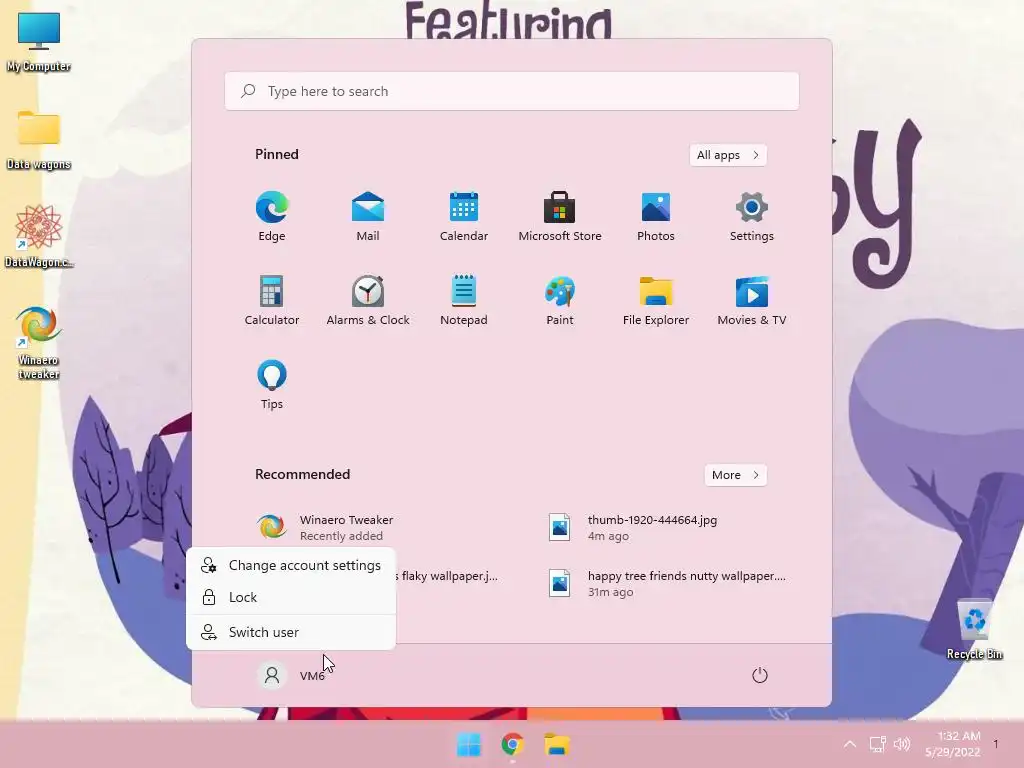This screenshot has height=768, width=1024.
Task: Open Alarms & Clock app
Action: 368,300
